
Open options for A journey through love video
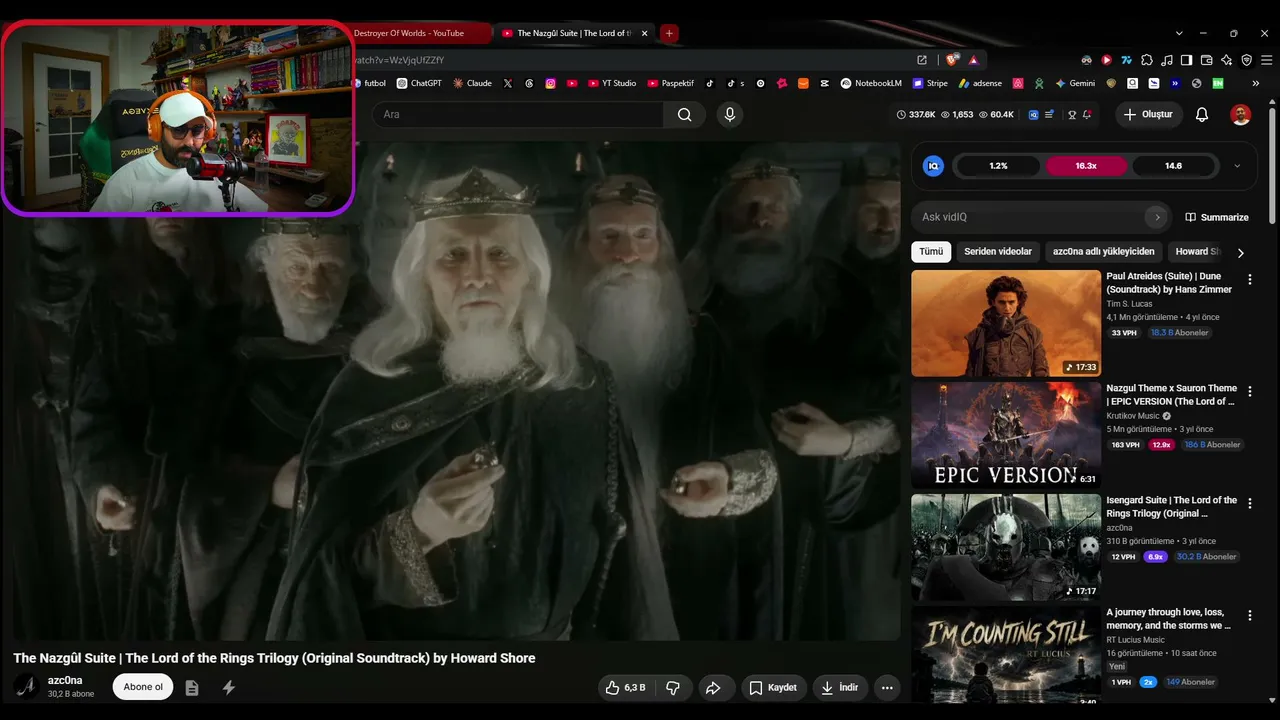click(x=1249, y=616)
